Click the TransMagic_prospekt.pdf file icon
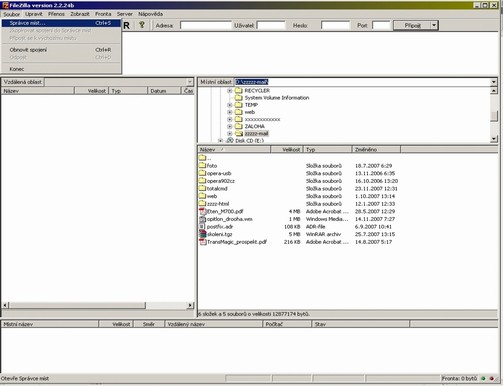This screenshot has height=386, width=503. pyautogui.click(x=203, y=242)
